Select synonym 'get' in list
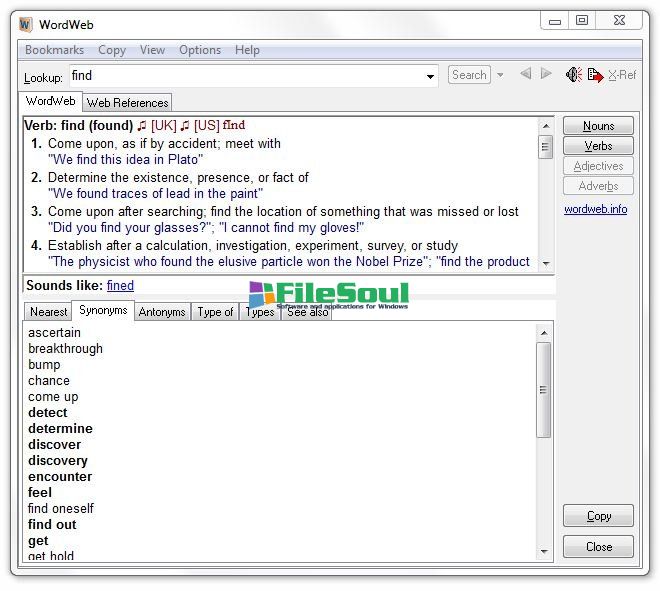This screenshot has height=591, width=660. point(38,540)
